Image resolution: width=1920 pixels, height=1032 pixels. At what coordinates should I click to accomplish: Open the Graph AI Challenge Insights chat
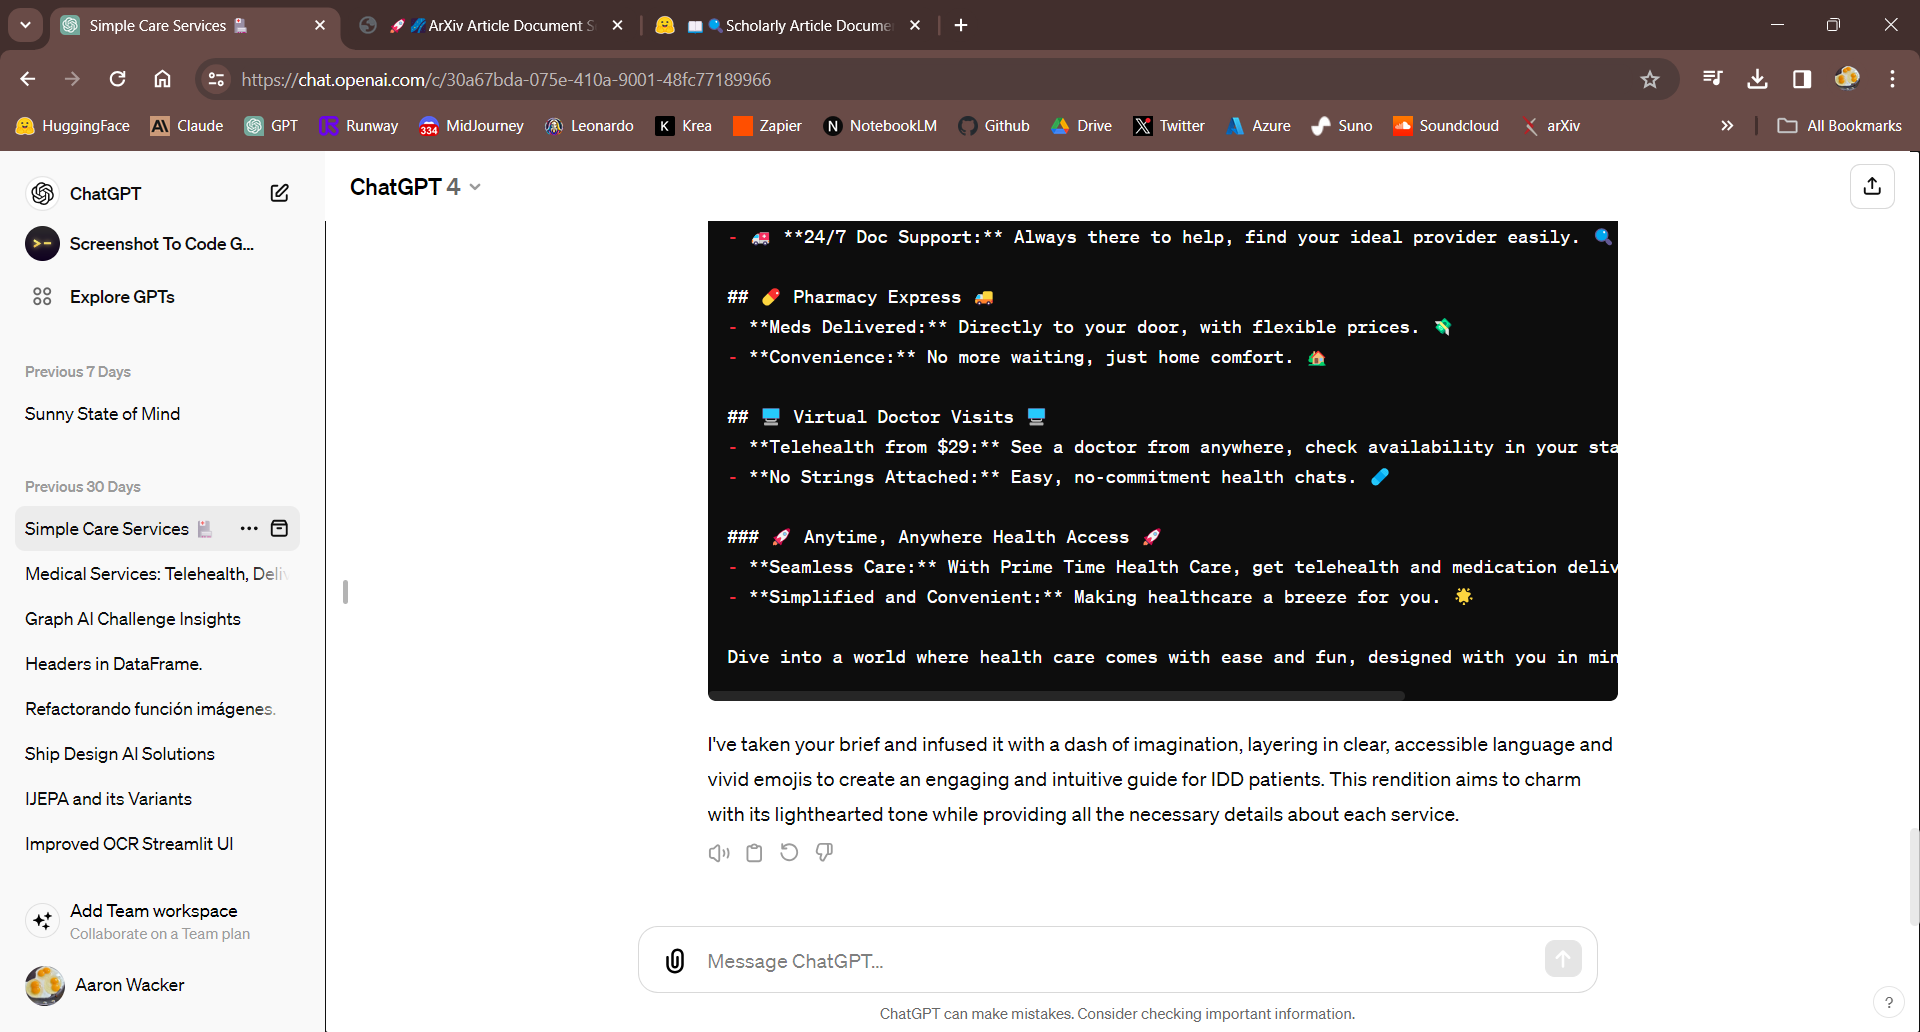coord(157,619)
